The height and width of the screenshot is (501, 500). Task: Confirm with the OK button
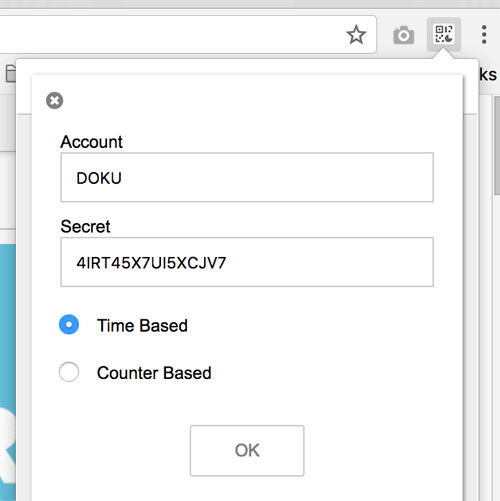point(247,450)
